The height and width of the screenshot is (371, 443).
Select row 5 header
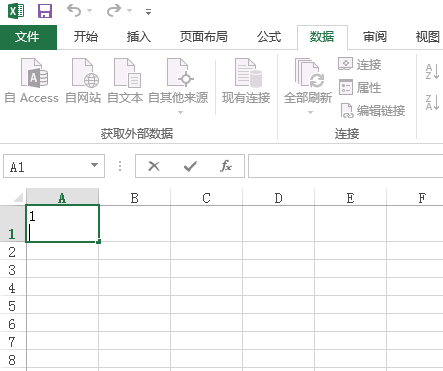click(x=13, y=305)
